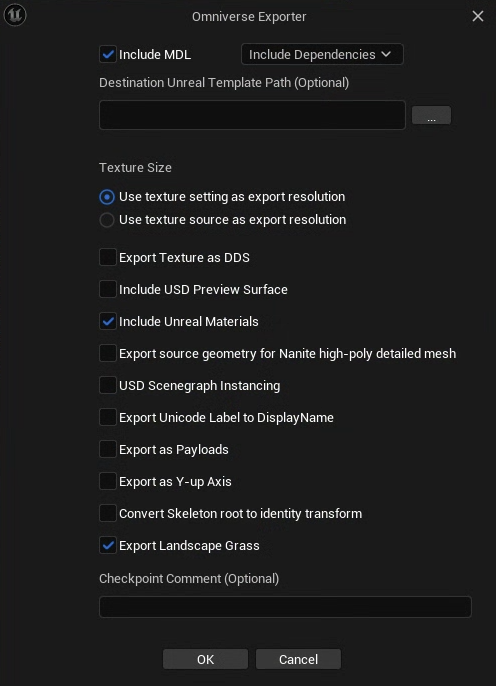The height and width of the screenshot is (686, 496).
Task: Enable Convert Skeleton root to identity transform
Action: tap(108, 513)
